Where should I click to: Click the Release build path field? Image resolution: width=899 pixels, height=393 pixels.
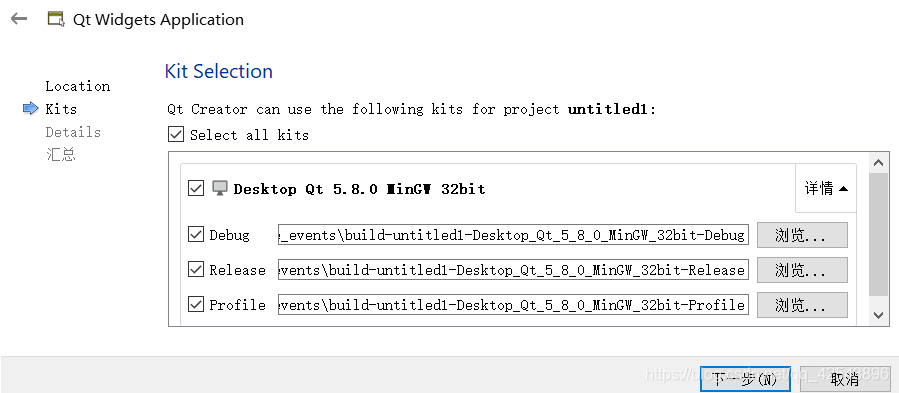pos(513,270)
